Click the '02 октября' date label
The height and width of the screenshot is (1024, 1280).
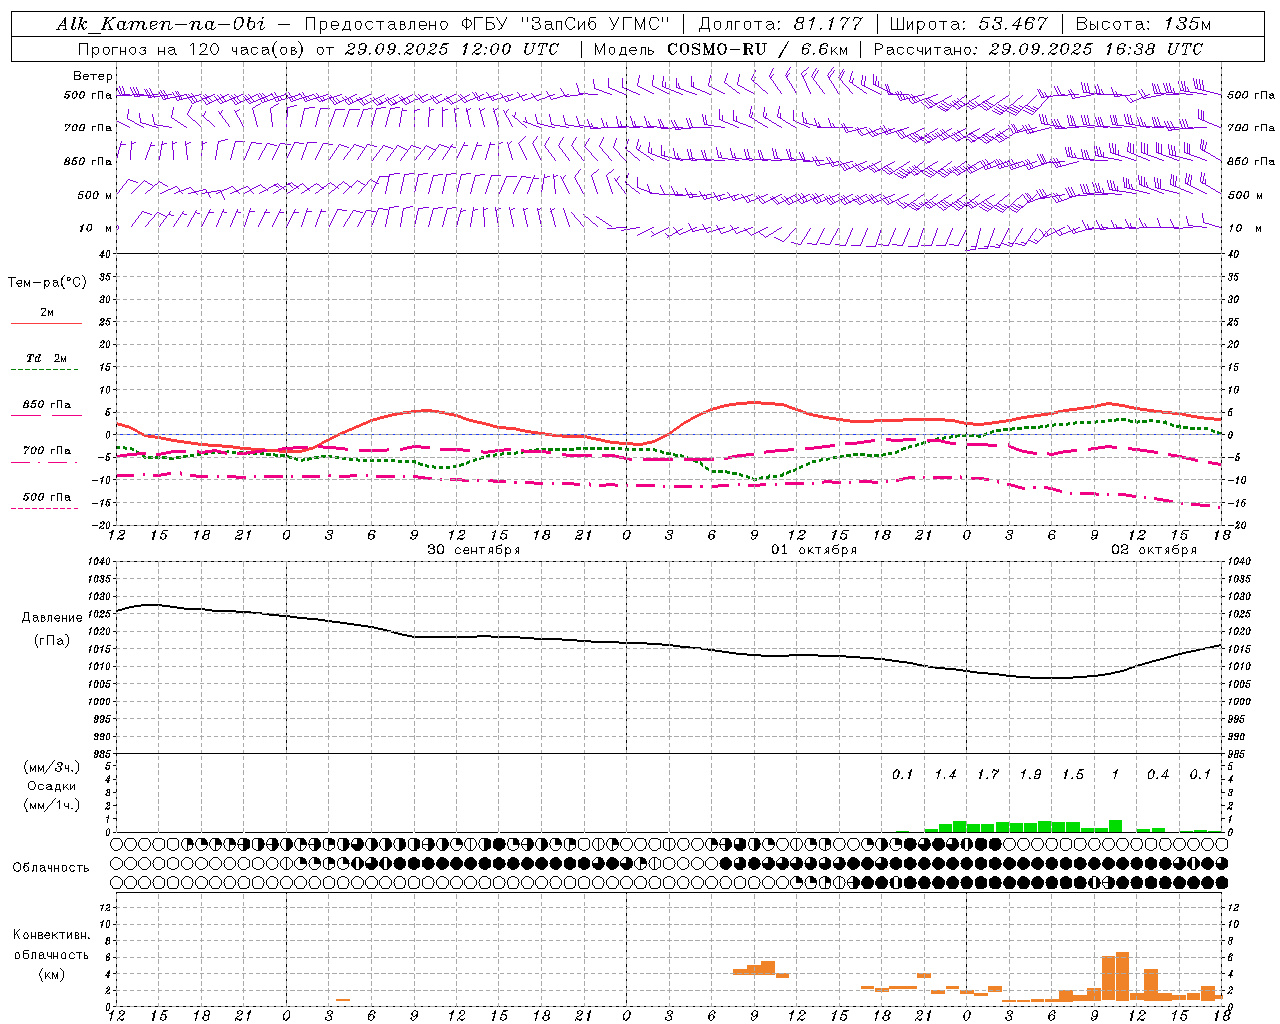click(1154, 550)
